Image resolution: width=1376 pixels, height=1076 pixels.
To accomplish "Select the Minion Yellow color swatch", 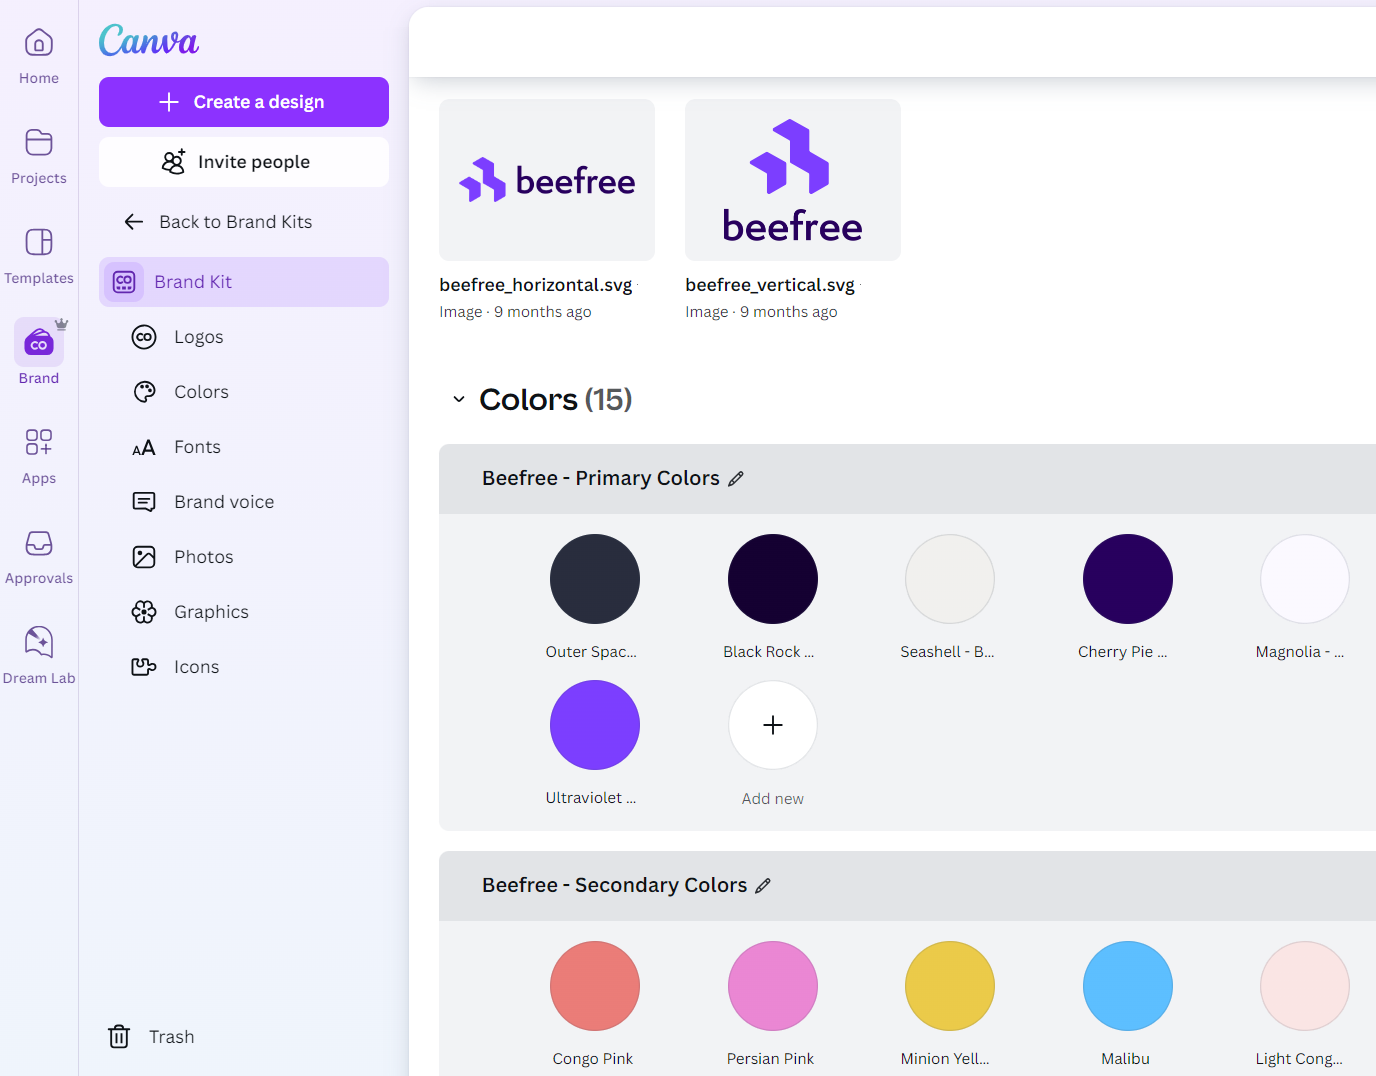I will (950, 986).
